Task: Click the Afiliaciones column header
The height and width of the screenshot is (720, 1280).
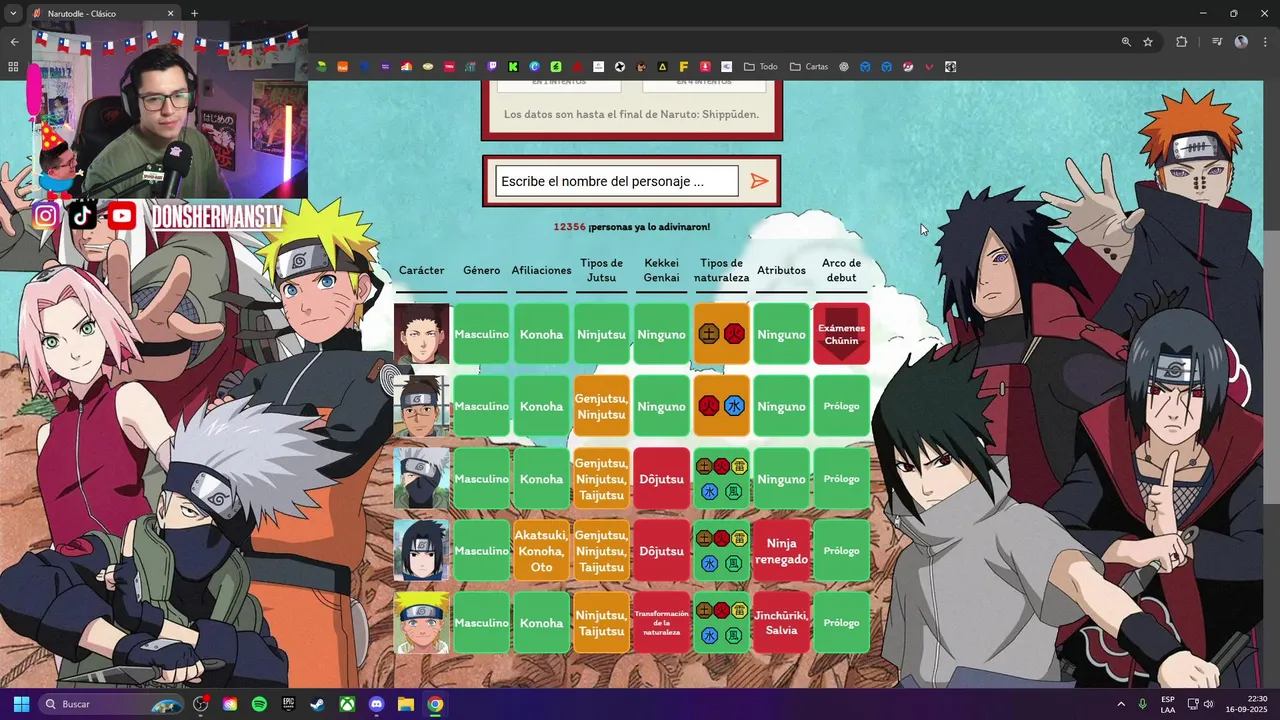Action: 541,271
